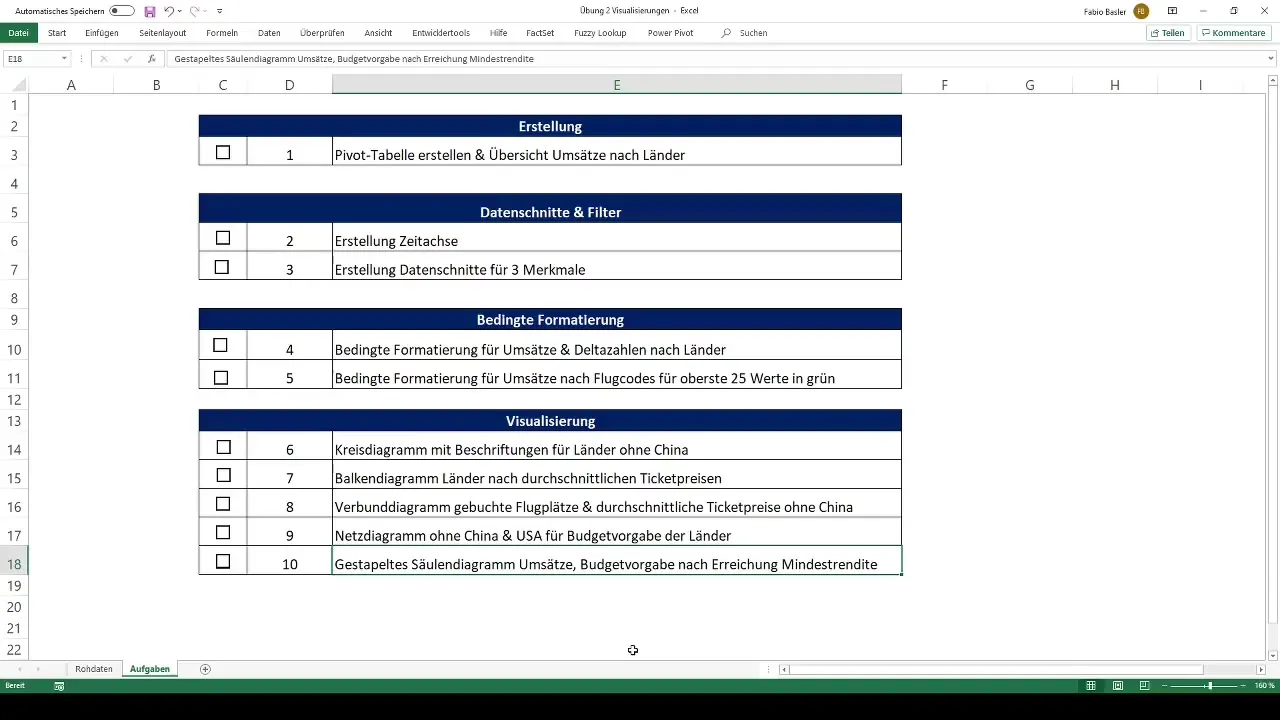Check the box for task 7 Balkendiagramm
Screen dimensions: 1280x720
(224, 475)
